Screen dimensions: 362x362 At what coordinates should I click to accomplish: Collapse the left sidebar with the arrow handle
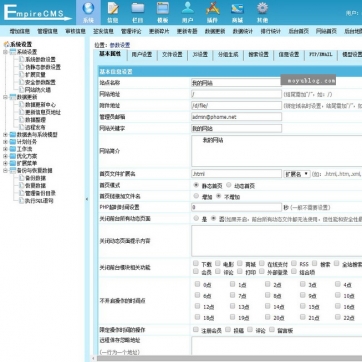87,199
